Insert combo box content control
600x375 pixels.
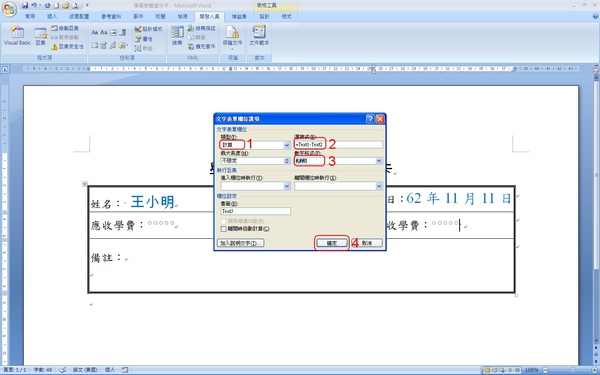(122, 33)
